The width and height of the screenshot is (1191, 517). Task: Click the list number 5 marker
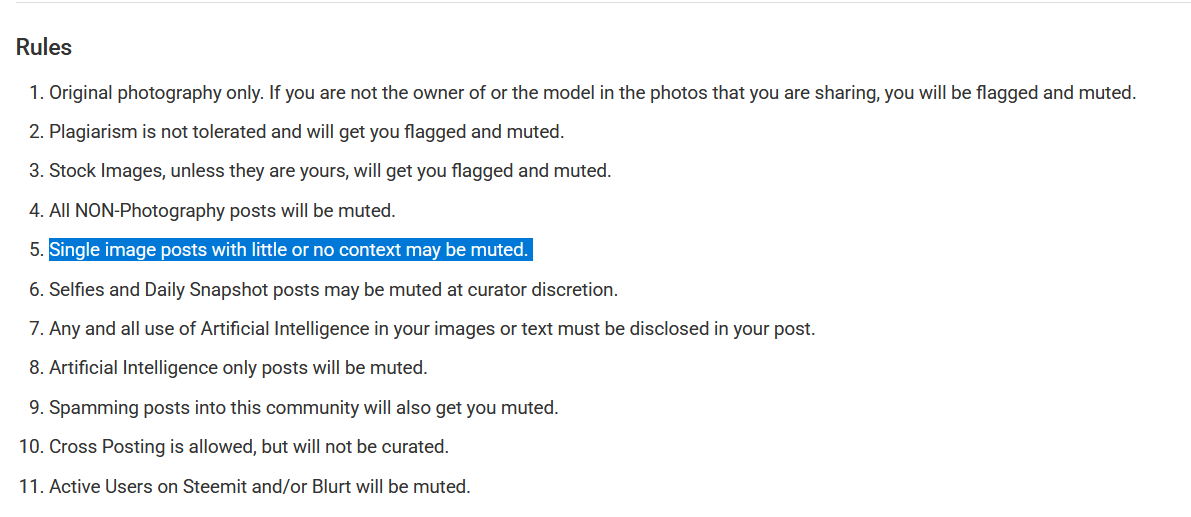(36, 250)
